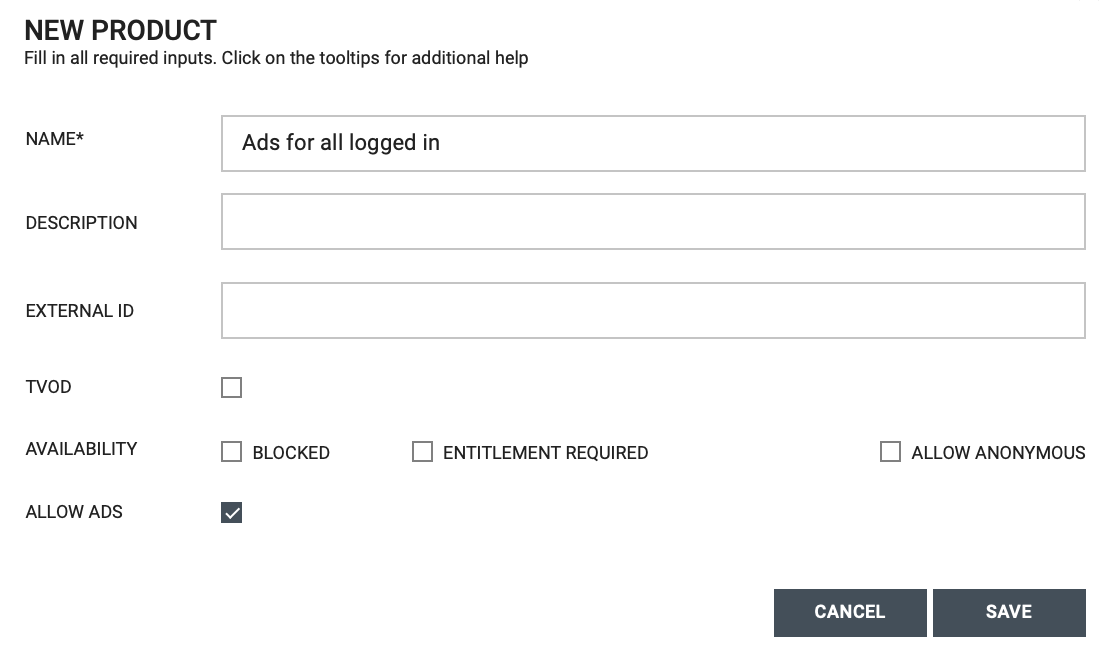
Task: Click the DESCRIPTION label
Action: [81, 223]
